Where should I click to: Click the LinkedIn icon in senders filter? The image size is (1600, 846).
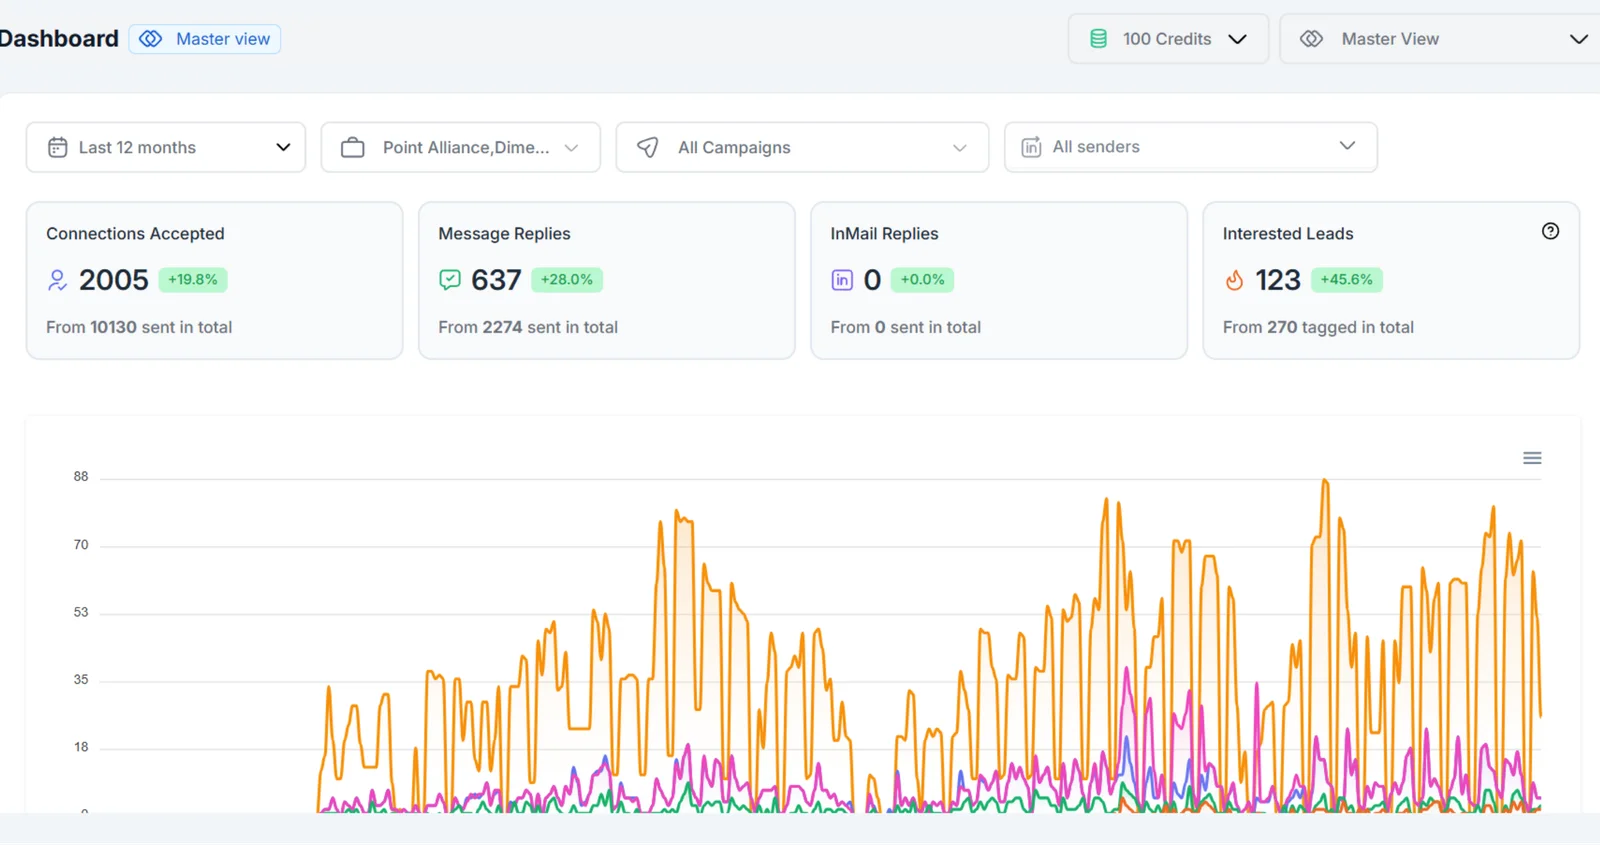(x=1031, y=147)
